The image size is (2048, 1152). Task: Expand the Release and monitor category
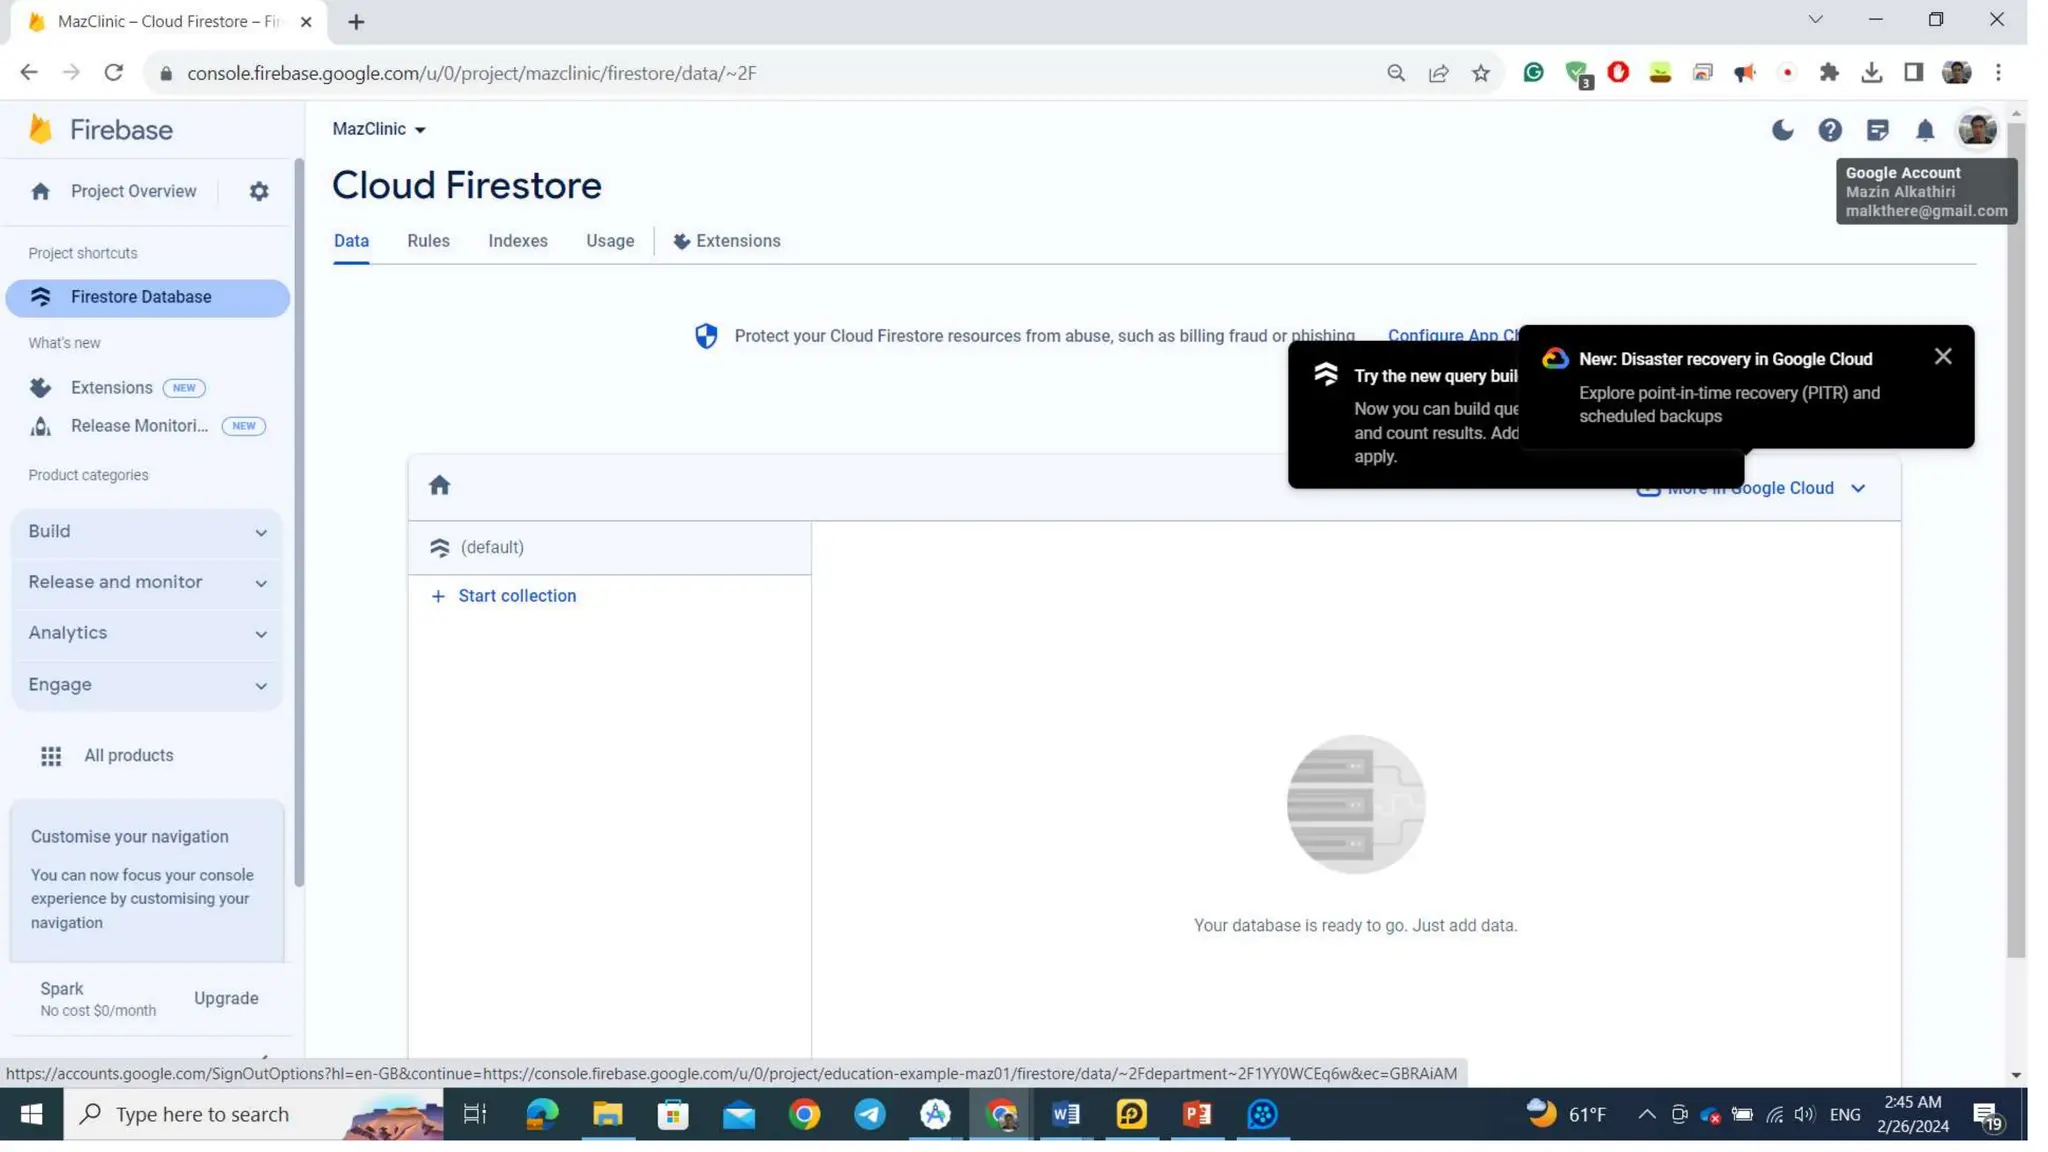(x=146, y=583)
